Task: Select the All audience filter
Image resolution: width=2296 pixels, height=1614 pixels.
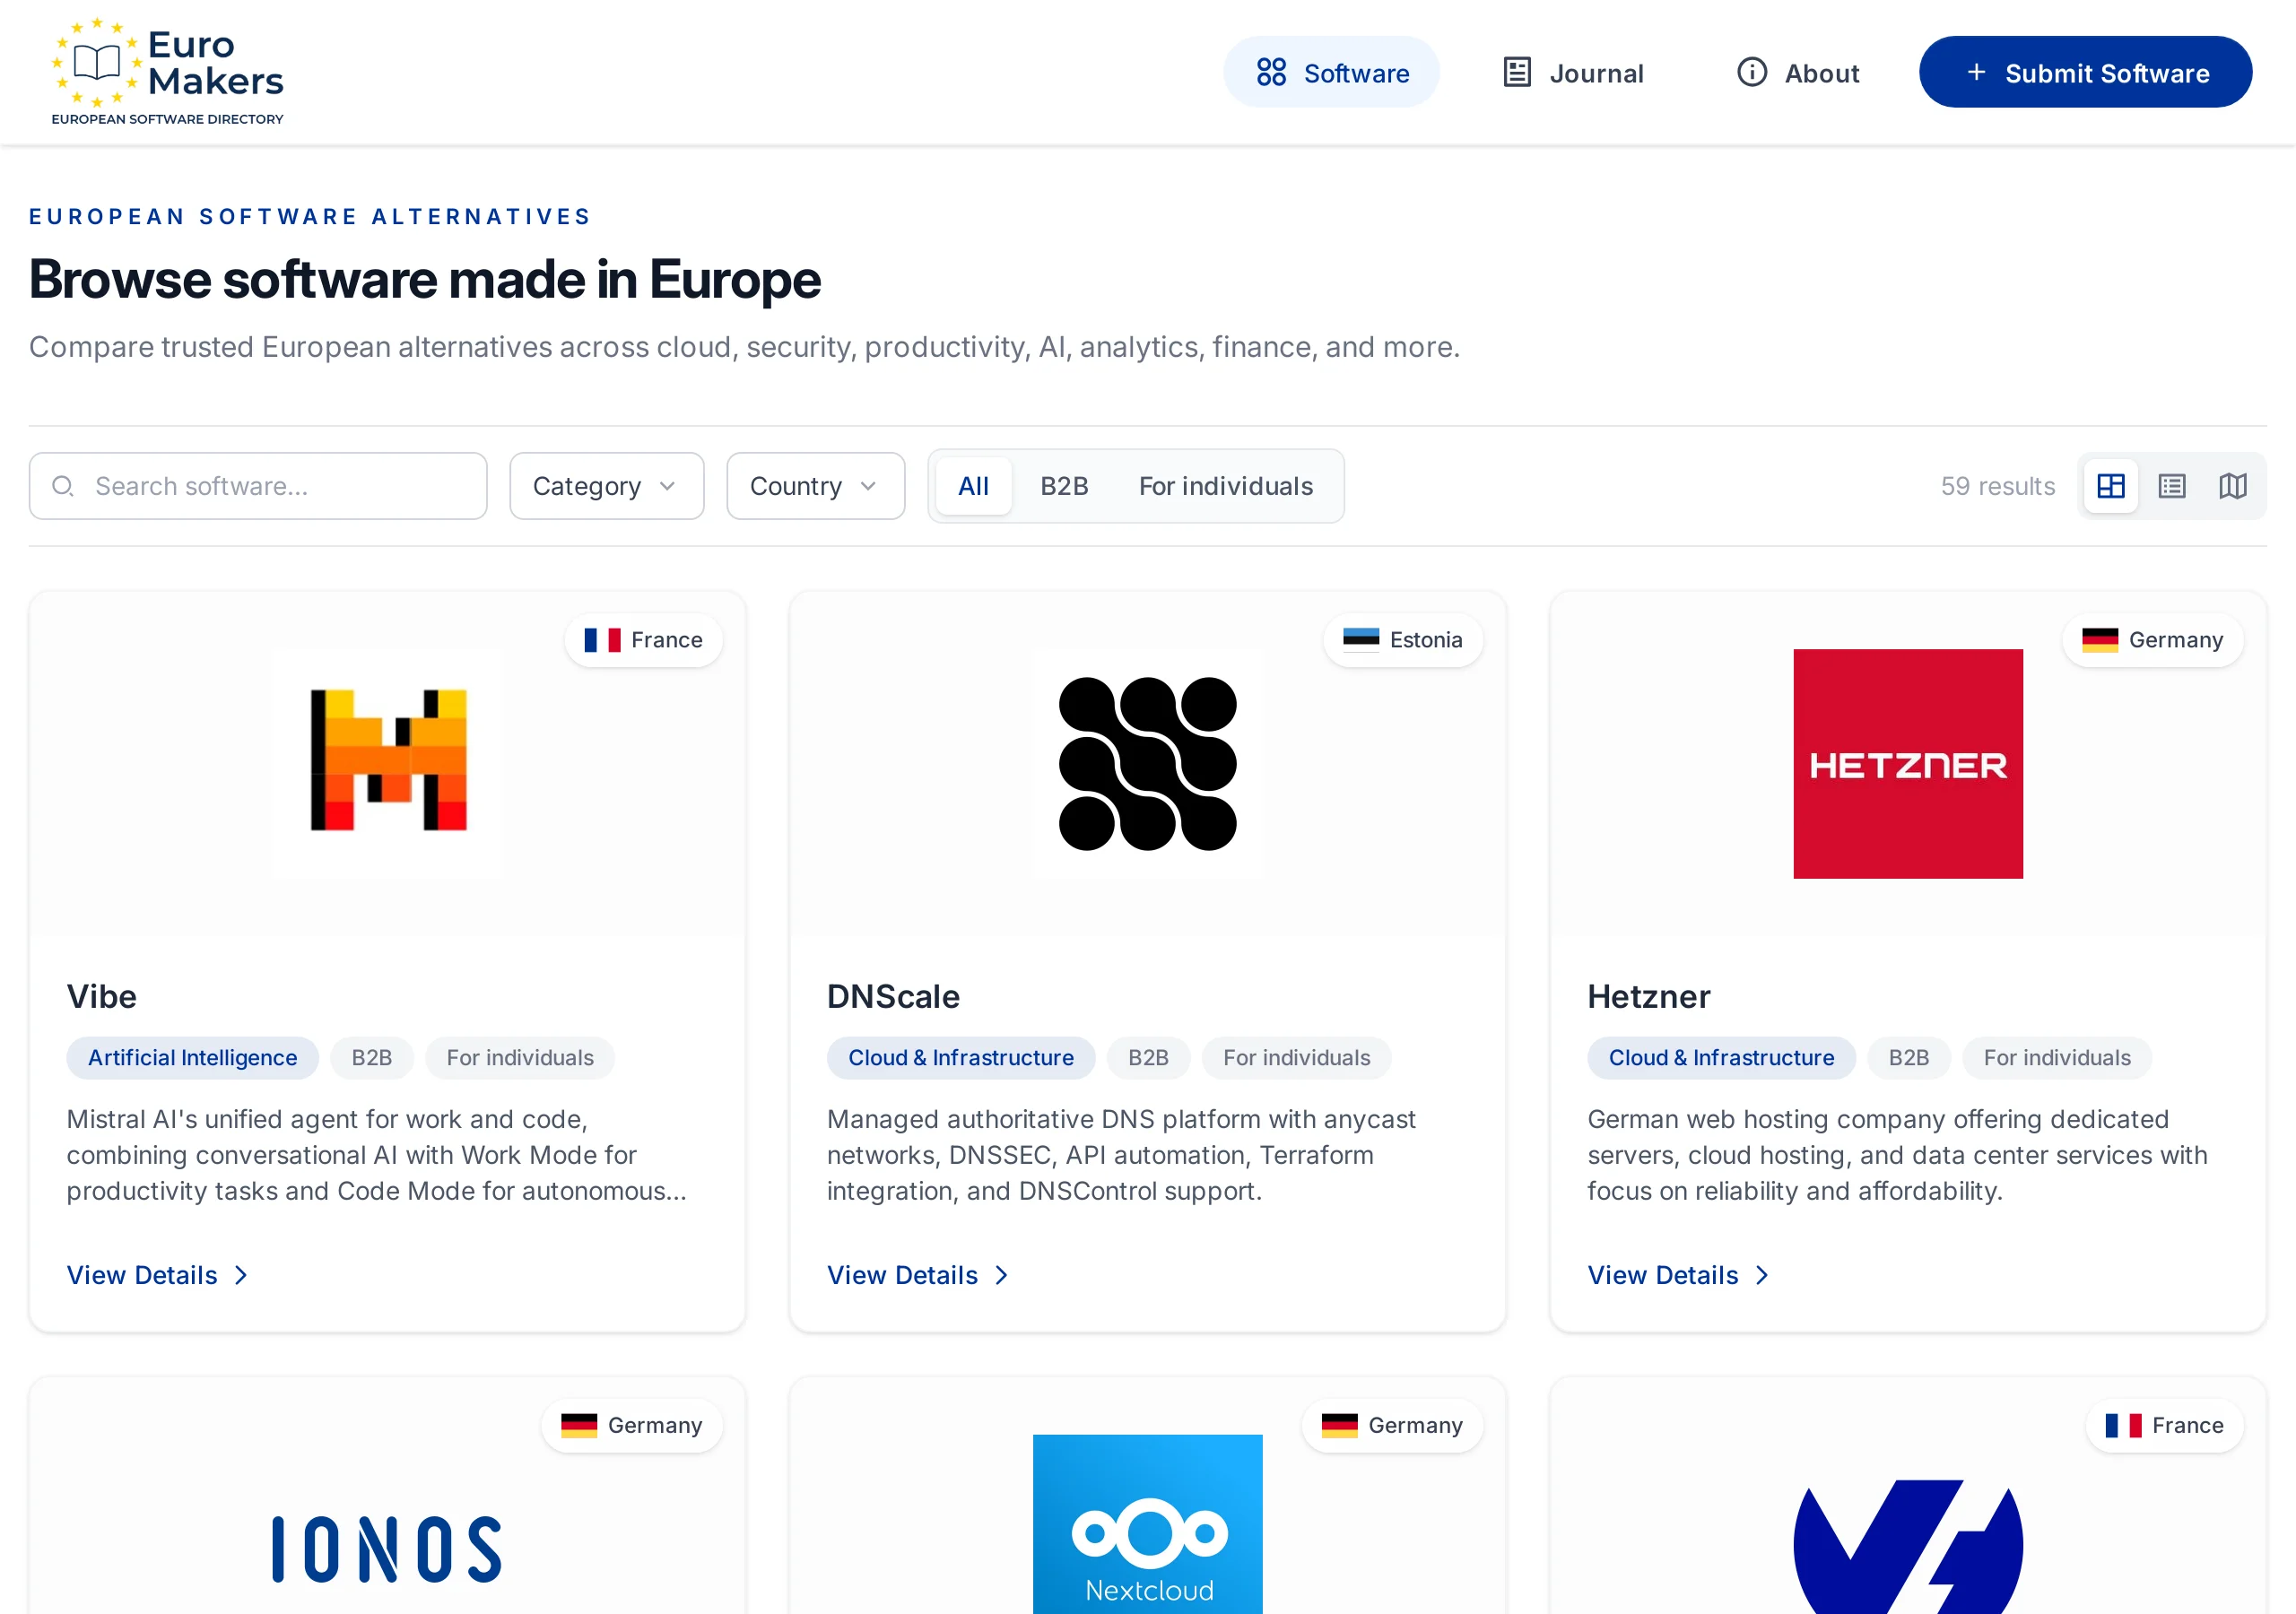Action: (973, 486)
